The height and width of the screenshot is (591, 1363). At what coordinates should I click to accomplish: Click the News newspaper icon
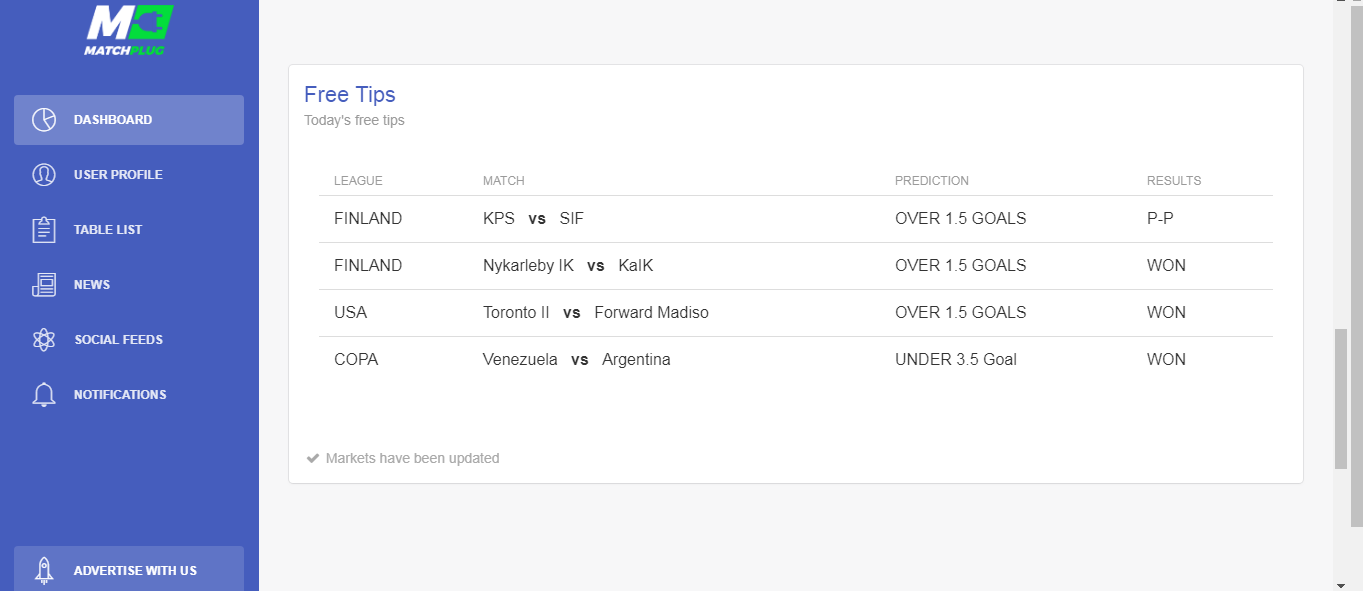[44, 285]
